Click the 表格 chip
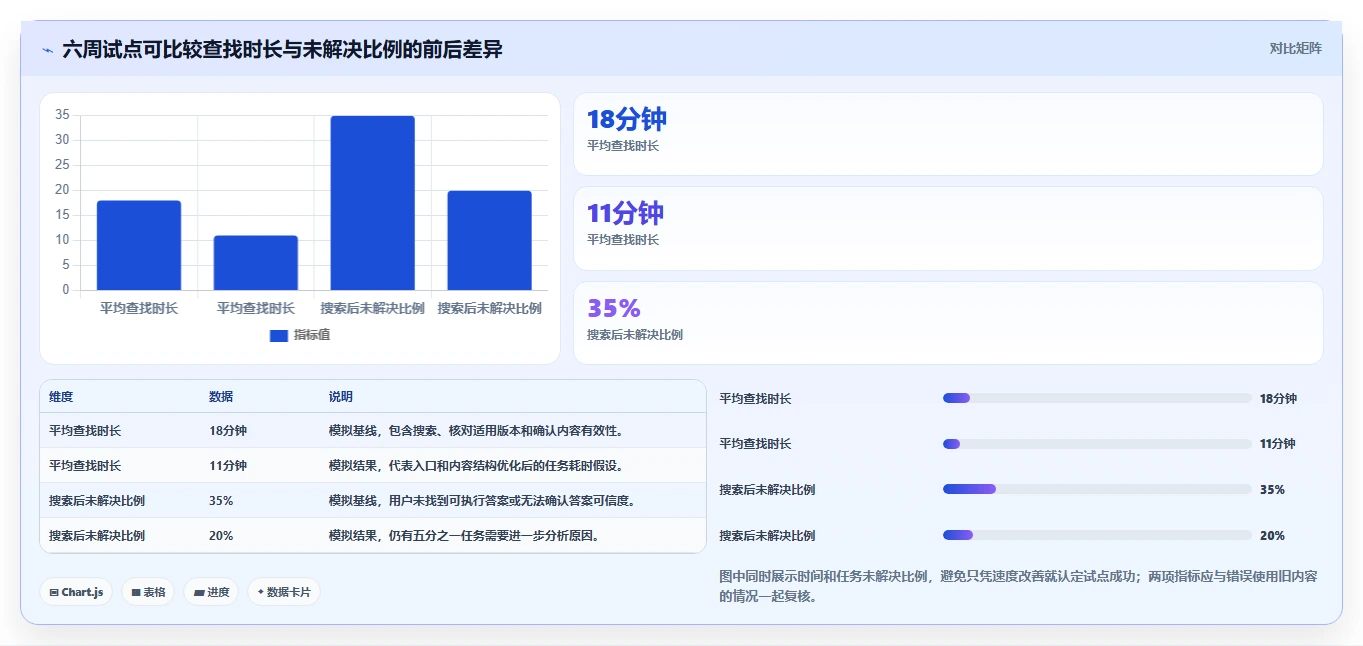1363x646 pixels. (148, 592)
